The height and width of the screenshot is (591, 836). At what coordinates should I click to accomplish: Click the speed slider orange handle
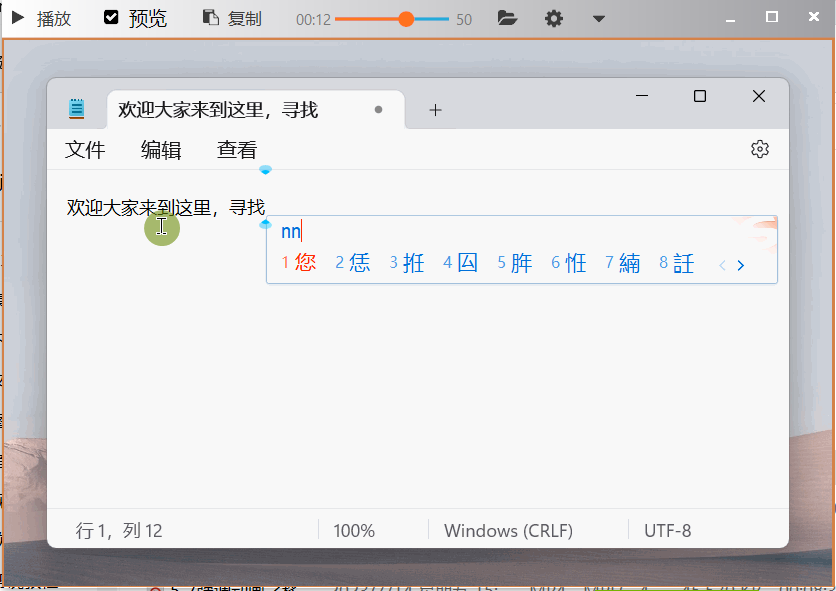coord(406,19)
